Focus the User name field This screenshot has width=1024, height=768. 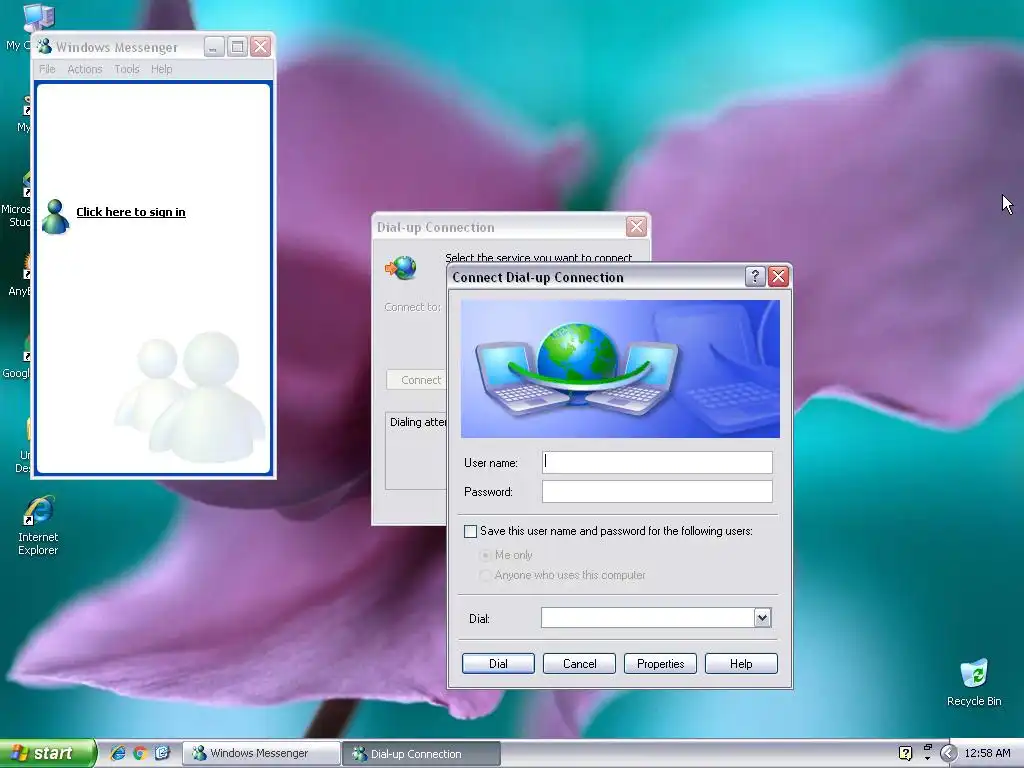657,462
